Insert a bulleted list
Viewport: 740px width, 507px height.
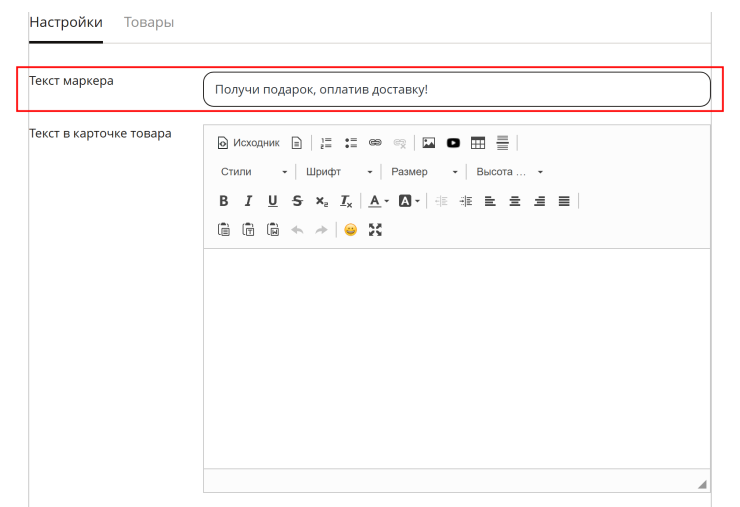pos(351,143)
